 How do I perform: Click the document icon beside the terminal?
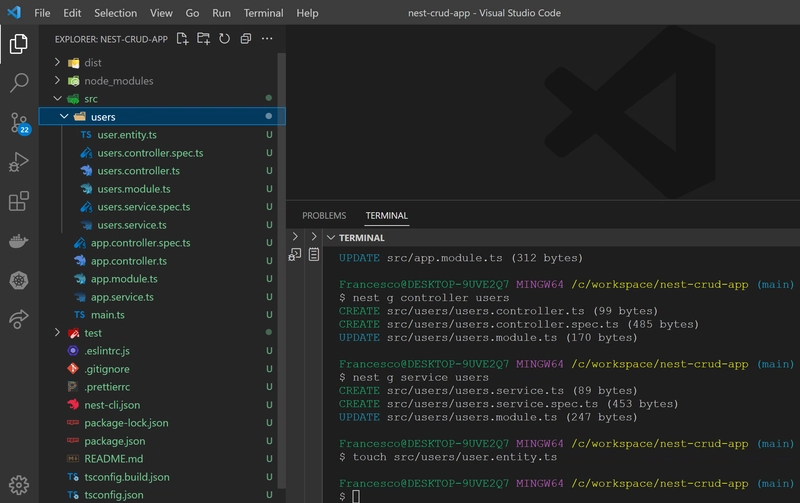[314, 254]
